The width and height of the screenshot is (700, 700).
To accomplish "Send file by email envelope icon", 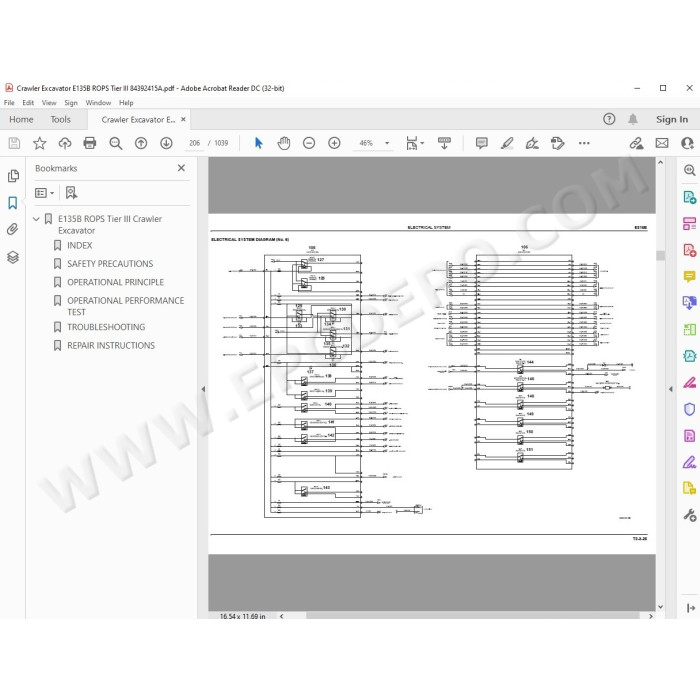I will point(662,143).
